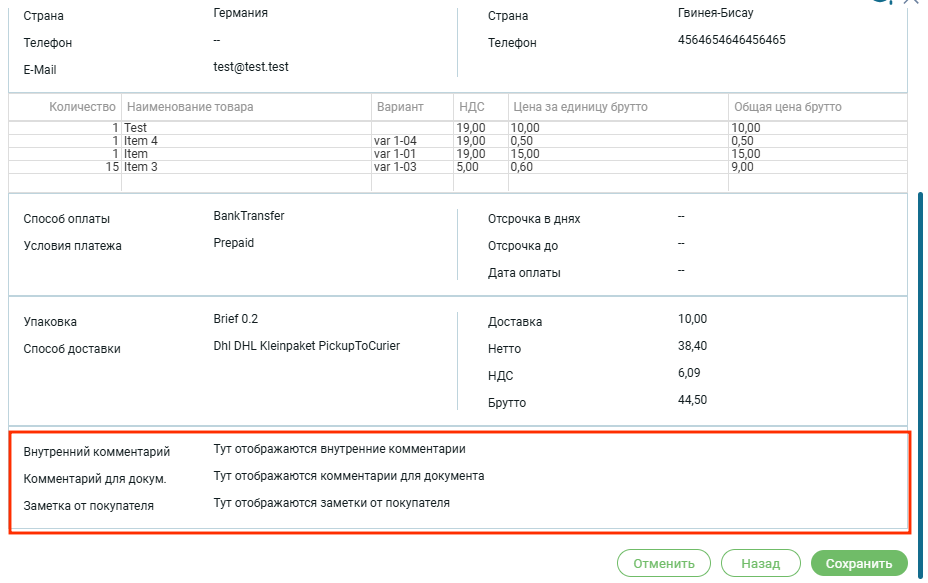Click the Общая цена брутто header
The width and height of the screenshot is (928, 583).
click(x=788, y=107)
